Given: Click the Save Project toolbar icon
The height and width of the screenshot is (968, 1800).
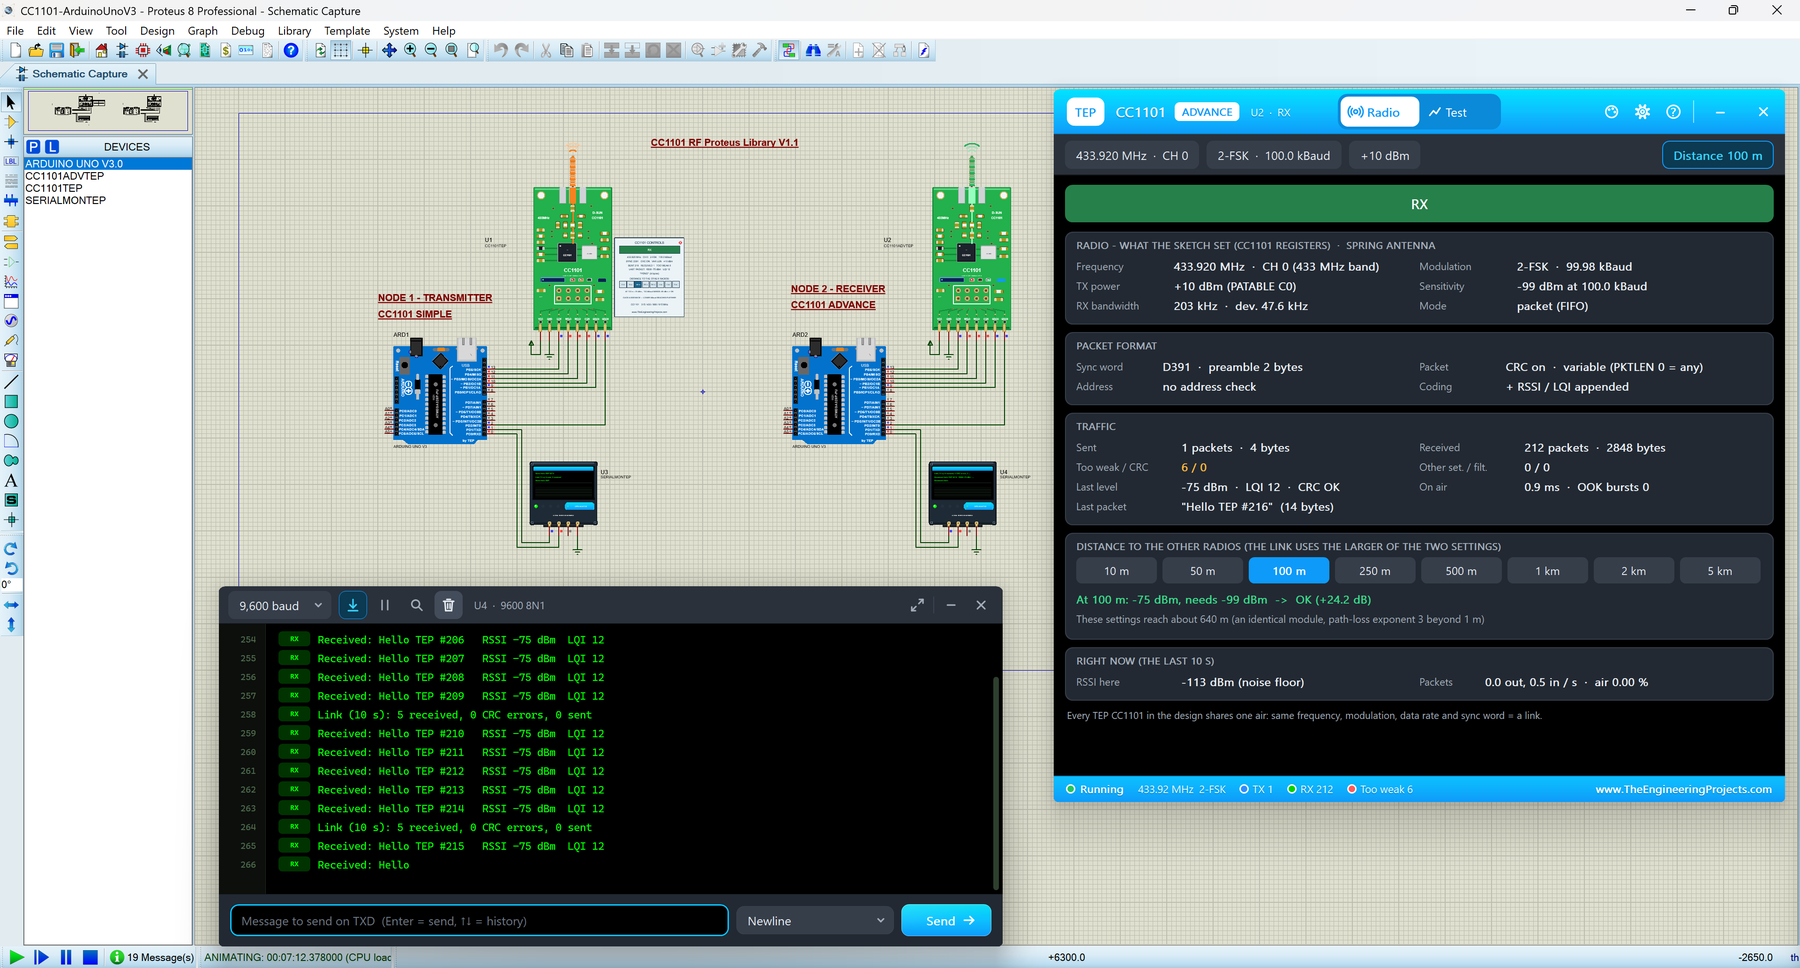Looking at the screenshot, I should pyautogui.click(x=56, y=50).
